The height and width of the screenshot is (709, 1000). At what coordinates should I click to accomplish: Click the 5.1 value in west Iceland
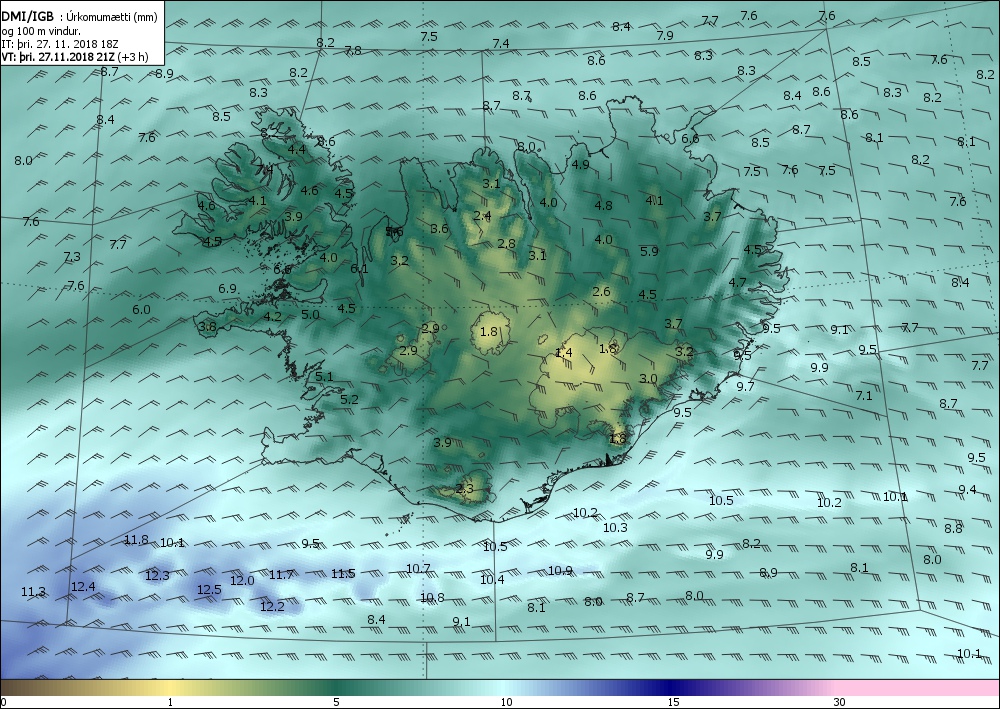tap(324, 377)
